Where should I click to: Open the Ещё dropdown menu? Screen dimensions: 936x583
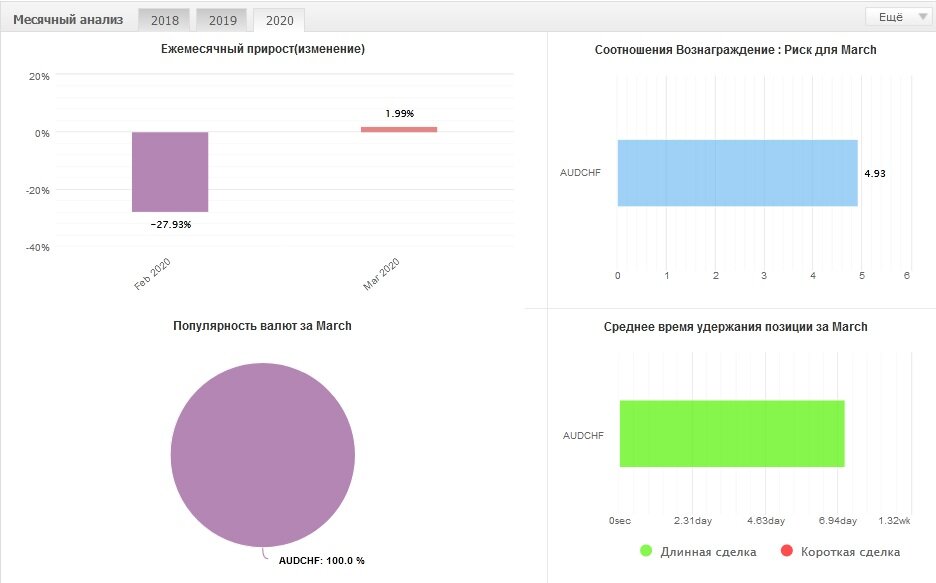click(x=898, y=17)
